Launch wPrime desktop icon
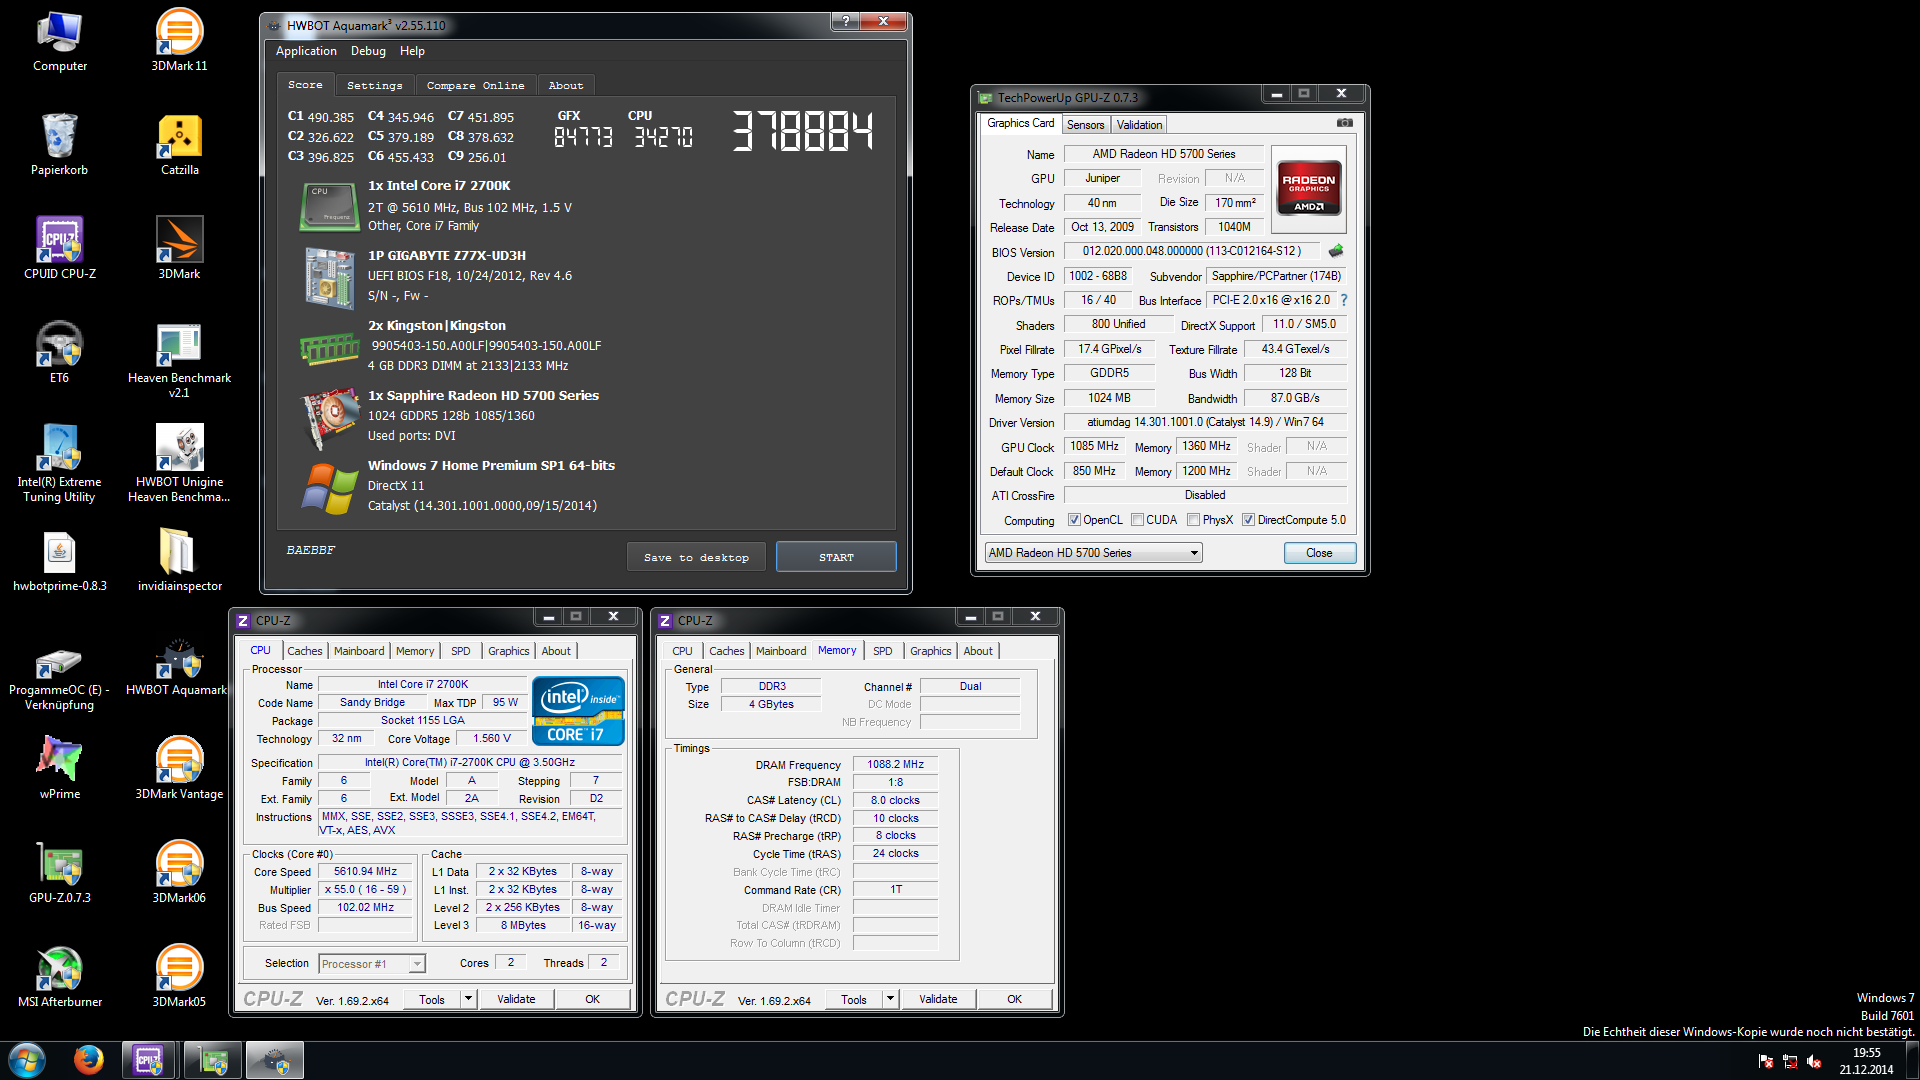1920x1080 pixels. (60, 769)
